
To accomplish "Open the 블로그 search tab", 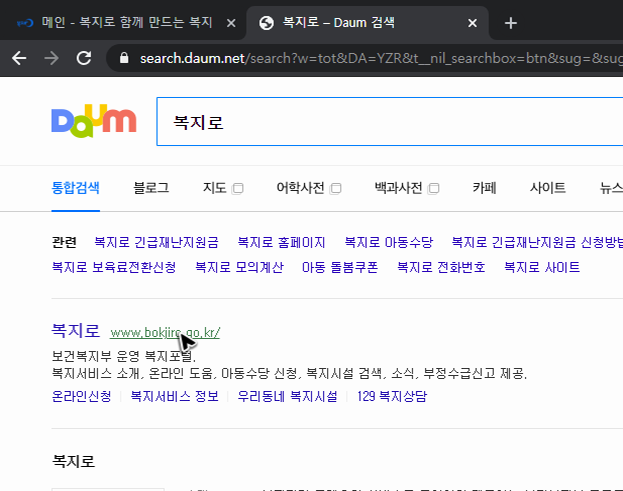I will click(x=151, y=188).
